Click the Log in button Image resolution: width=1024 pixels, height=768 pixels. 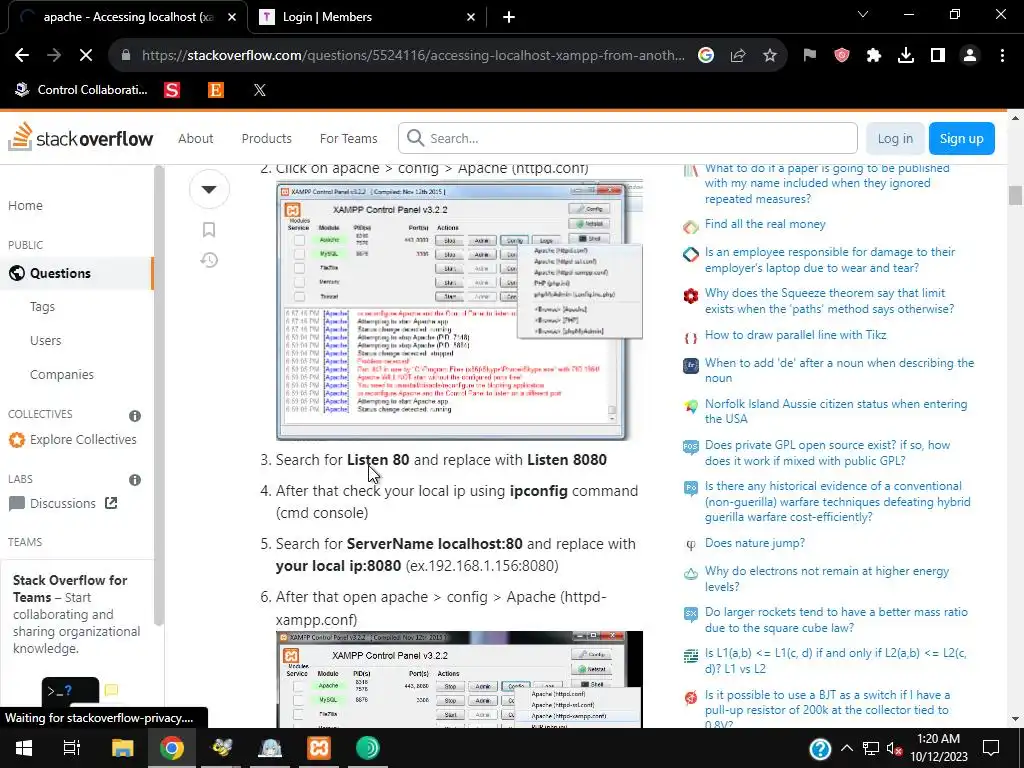point(895,138)
